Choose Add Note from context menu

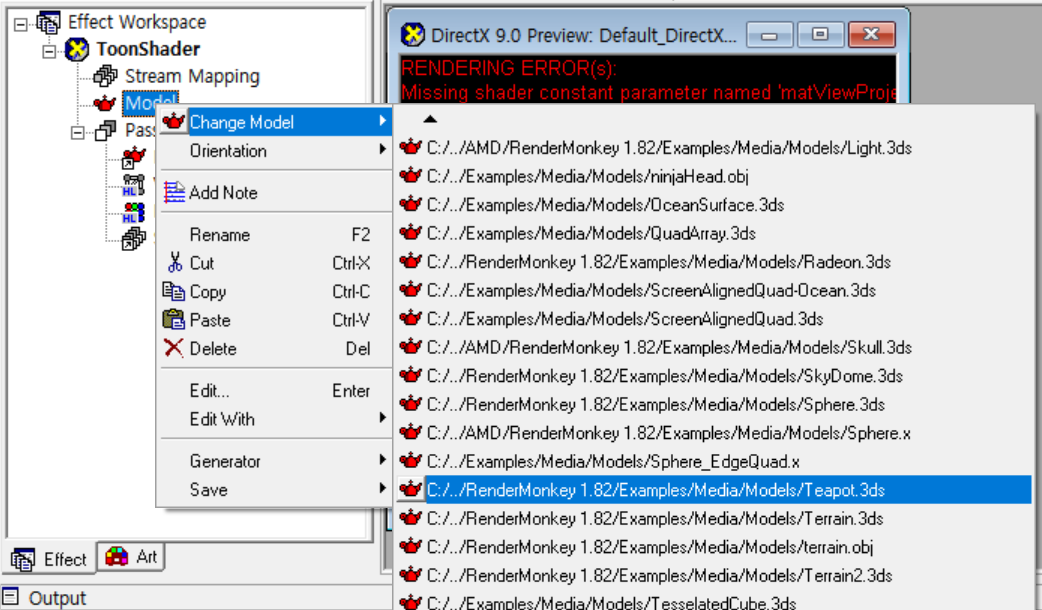pyautogui.click(x=274, y=193)
